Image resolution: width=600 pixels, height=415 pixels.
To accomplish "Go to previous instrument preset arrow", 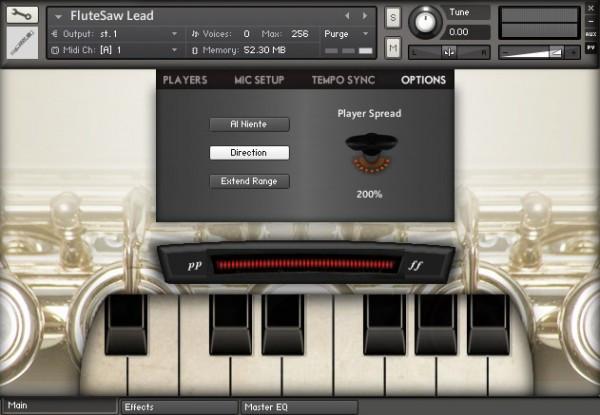I will [x=347, y=16].
